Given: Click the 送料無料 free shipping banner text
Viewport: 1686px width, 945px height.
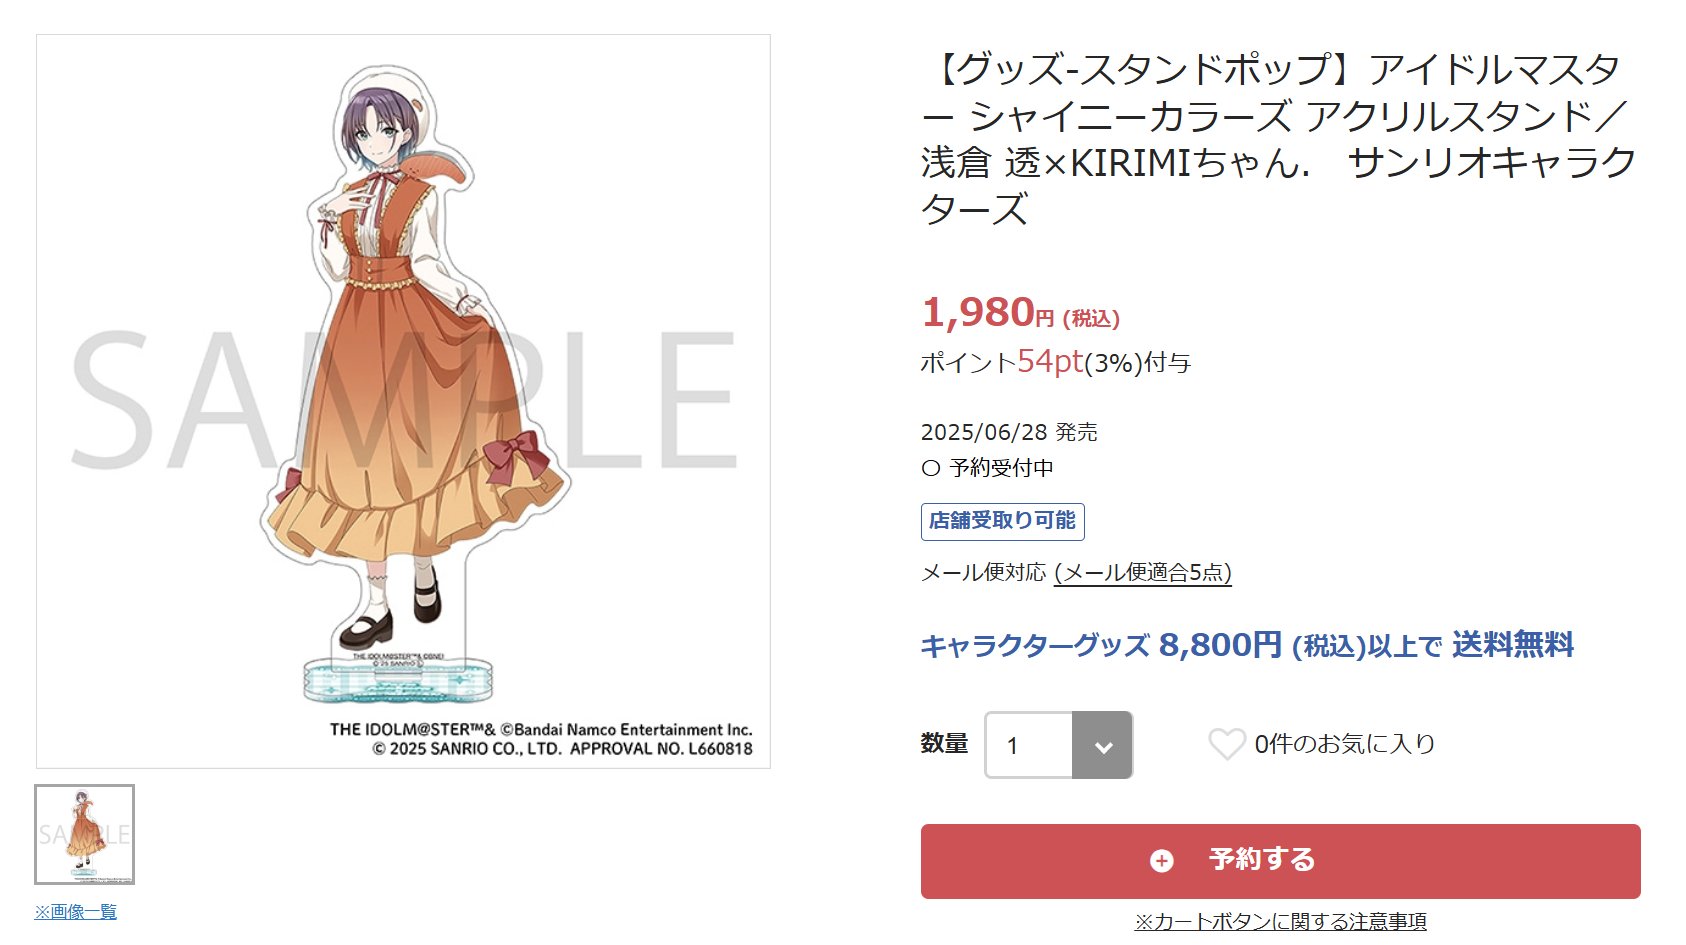Looking at the screenshot, I should pos(1513,645).
